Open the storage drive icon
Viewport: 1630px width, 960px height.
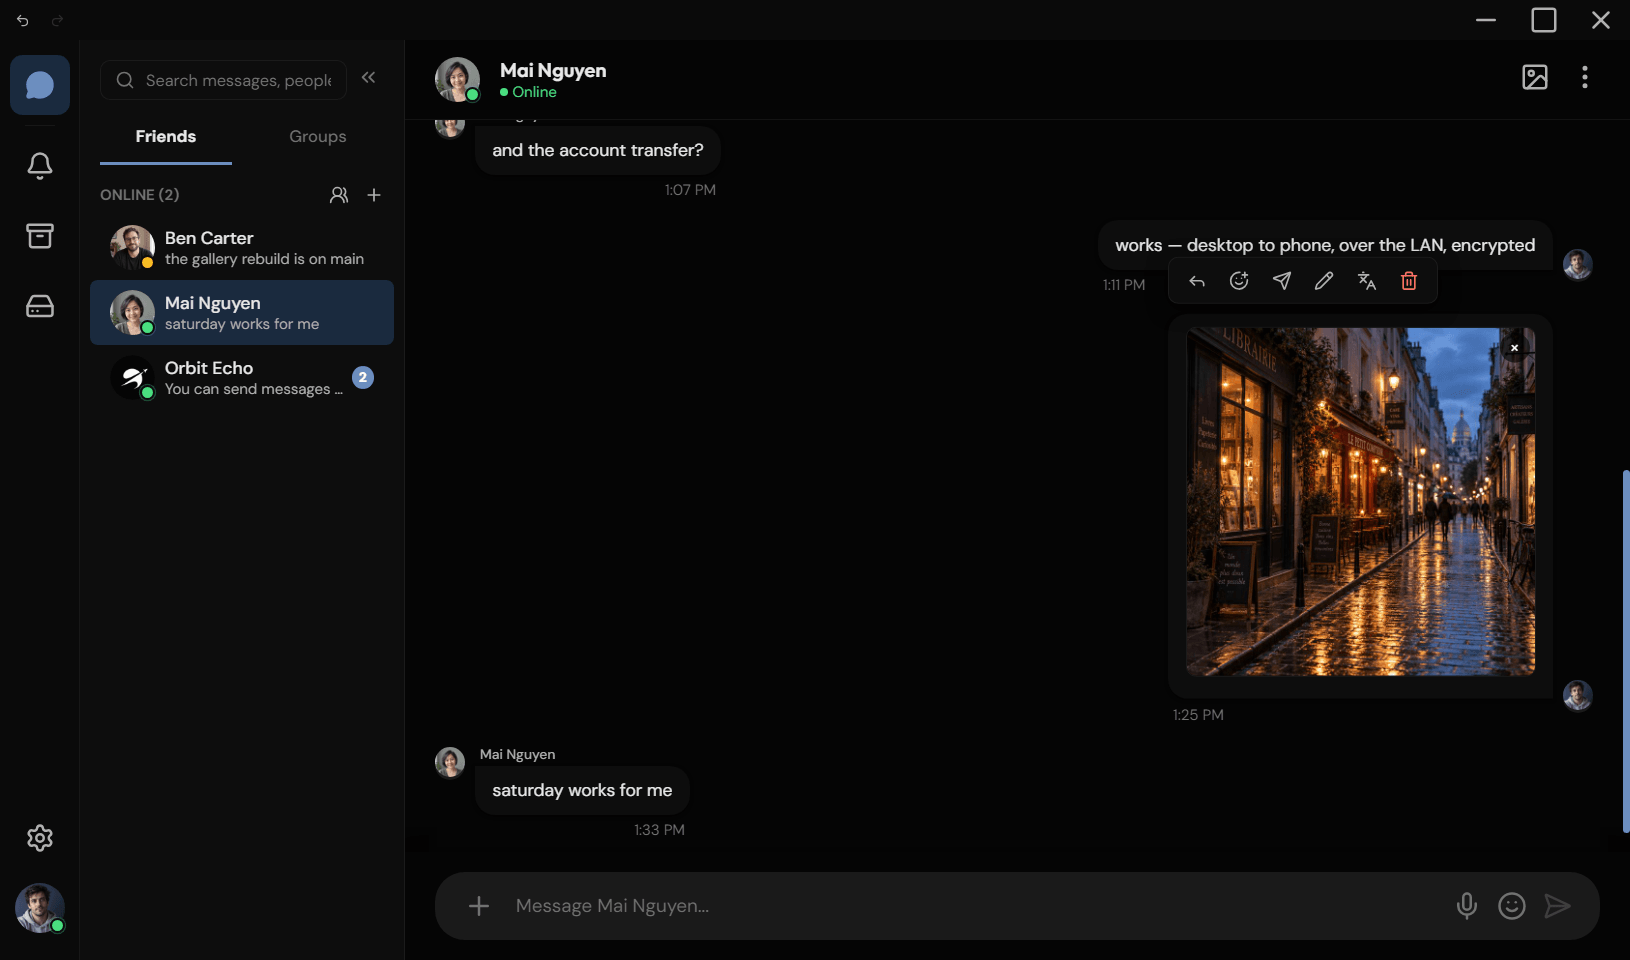[40, 306]
